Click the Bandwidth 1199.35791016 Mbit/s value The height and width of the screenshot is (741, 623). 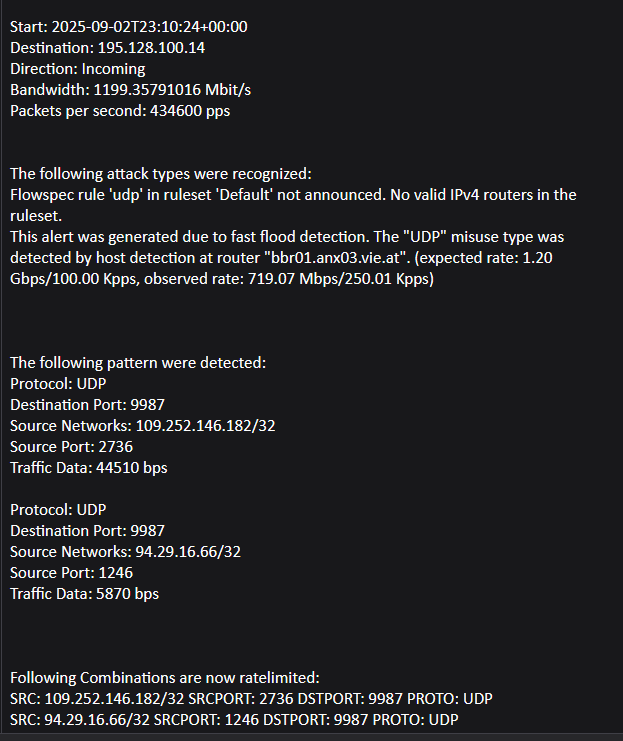[172, 90]
